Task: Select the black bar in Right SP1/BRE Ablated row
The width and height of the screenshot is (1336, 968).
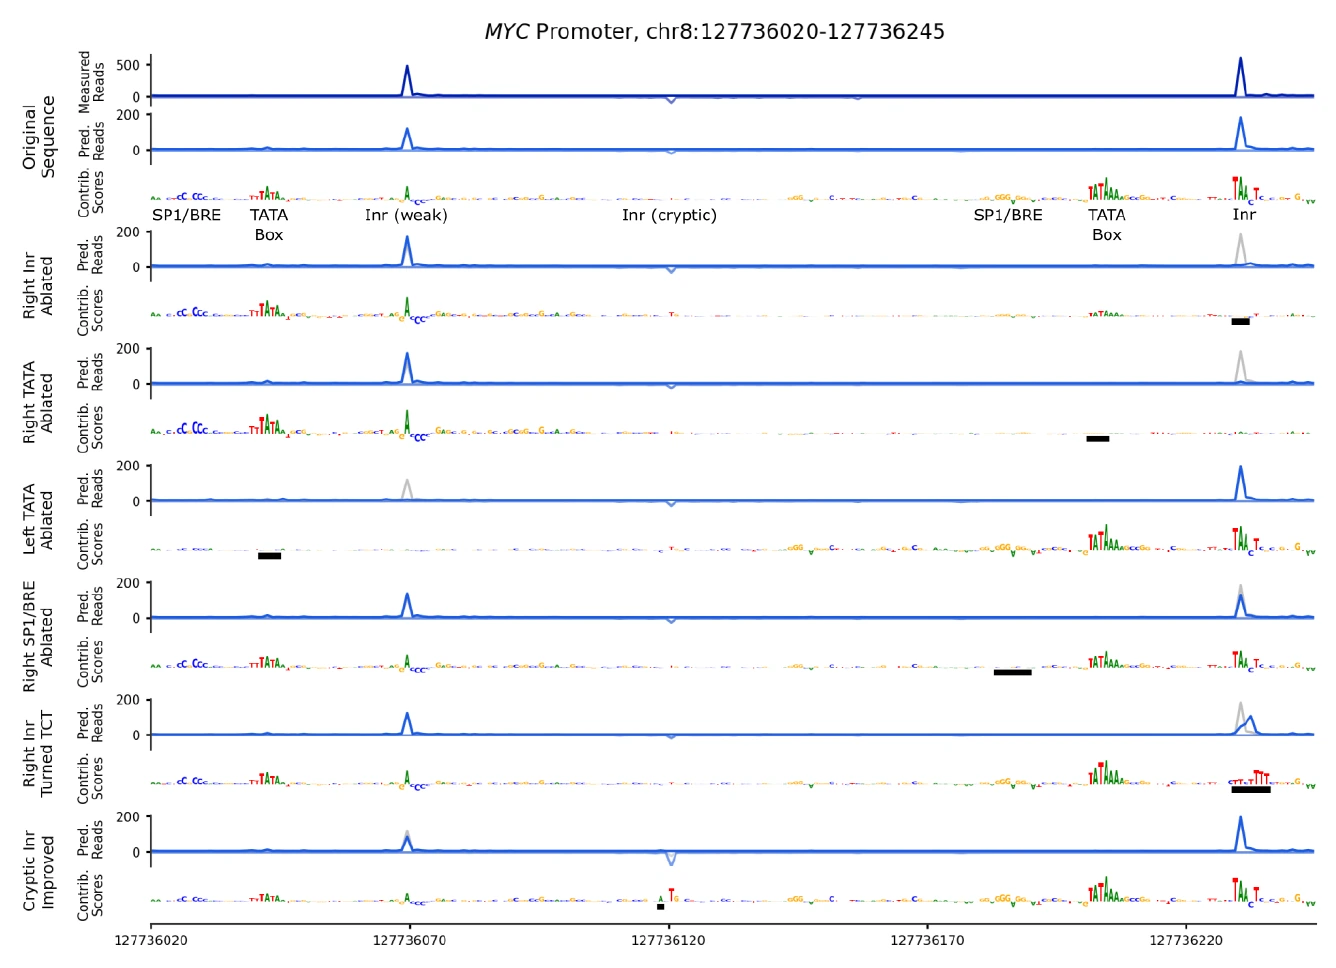Action: pos(1012,672)
